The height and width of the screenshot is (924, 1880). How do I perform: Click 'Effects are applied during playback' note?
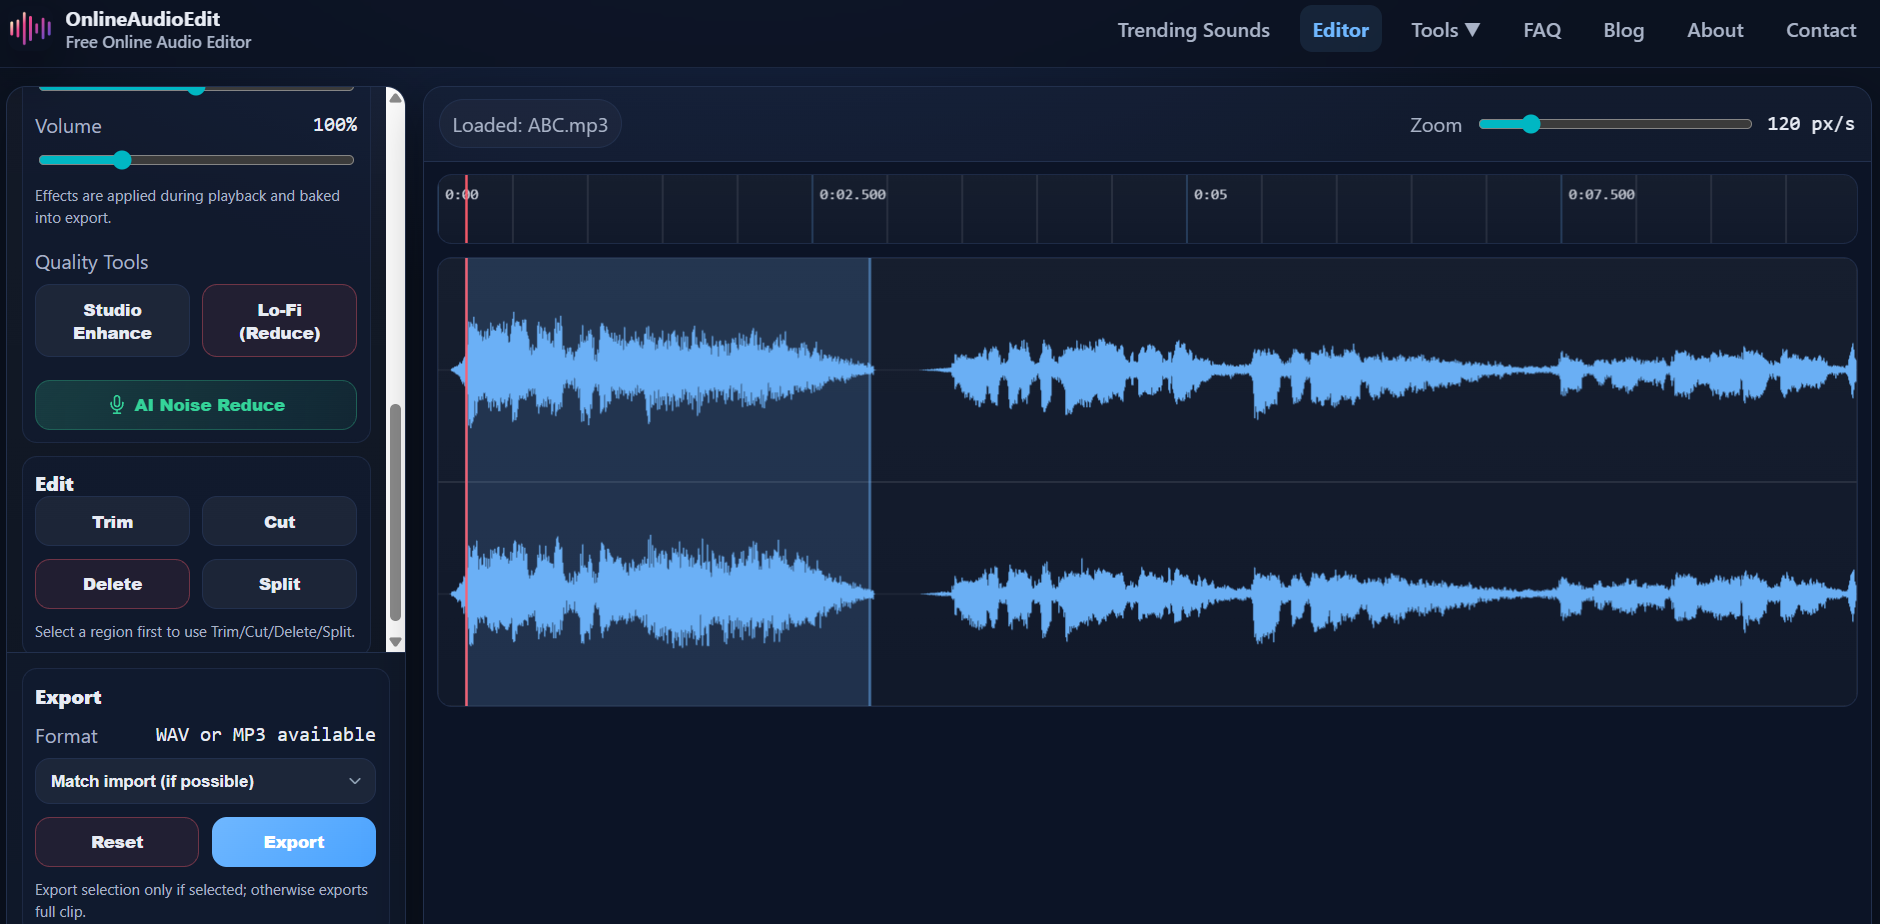tap(187, 207)
